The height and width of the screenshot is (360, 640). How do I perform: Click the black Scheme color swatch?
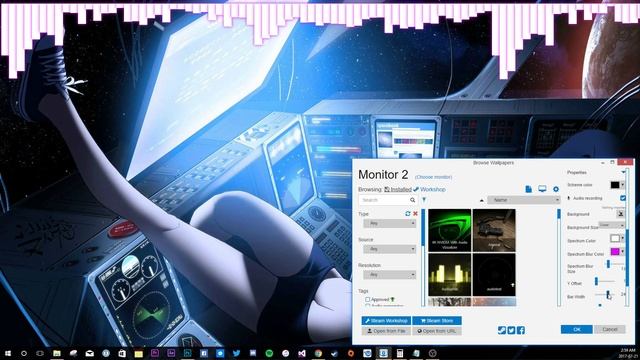(x=615, y=185)
